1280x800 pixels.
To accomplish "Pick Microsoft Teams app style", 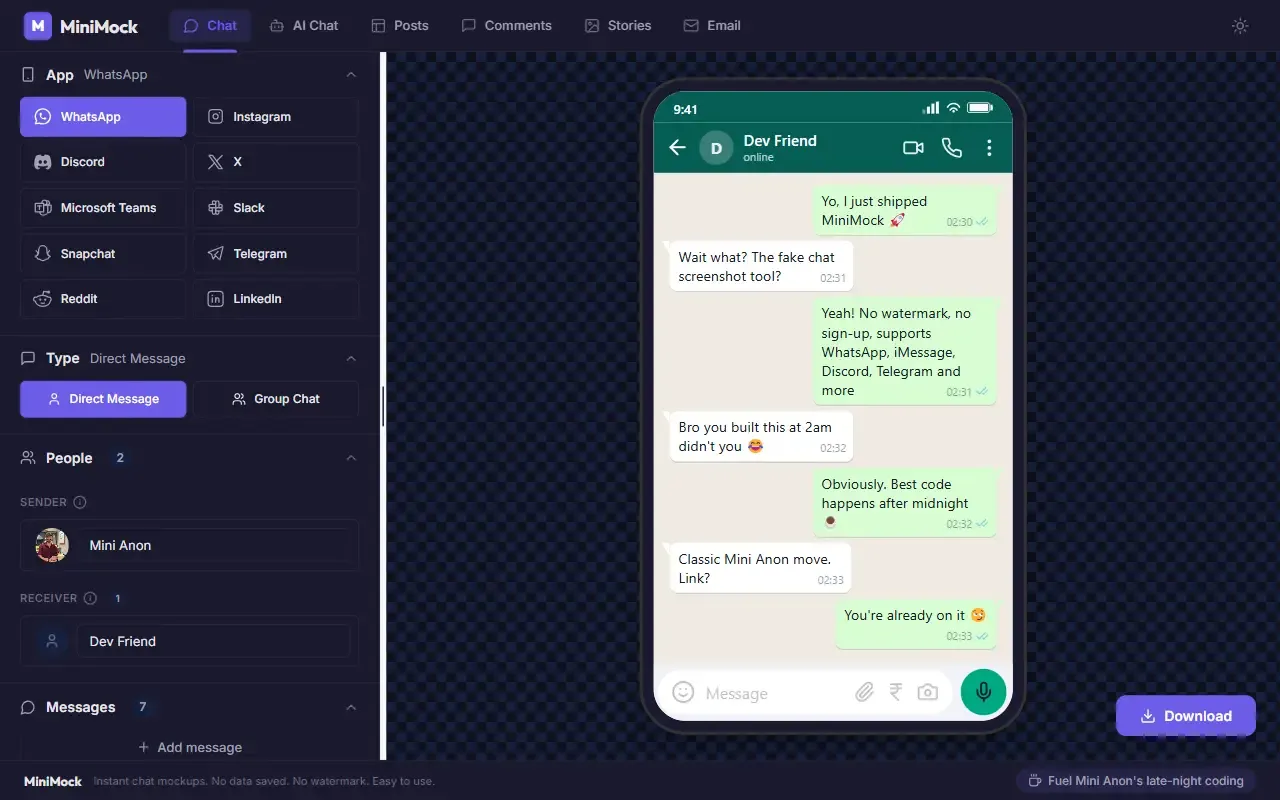I will point(103,208).
